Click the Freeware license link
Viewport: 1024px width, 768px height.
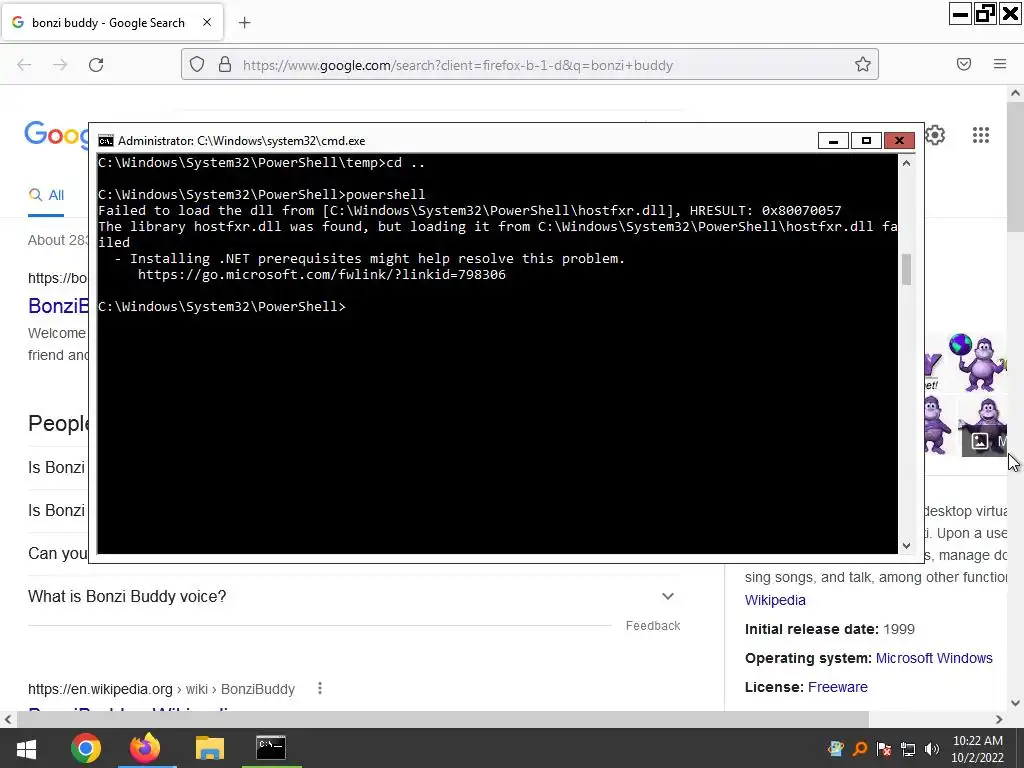pyautogui.click(x=838, y=687)
